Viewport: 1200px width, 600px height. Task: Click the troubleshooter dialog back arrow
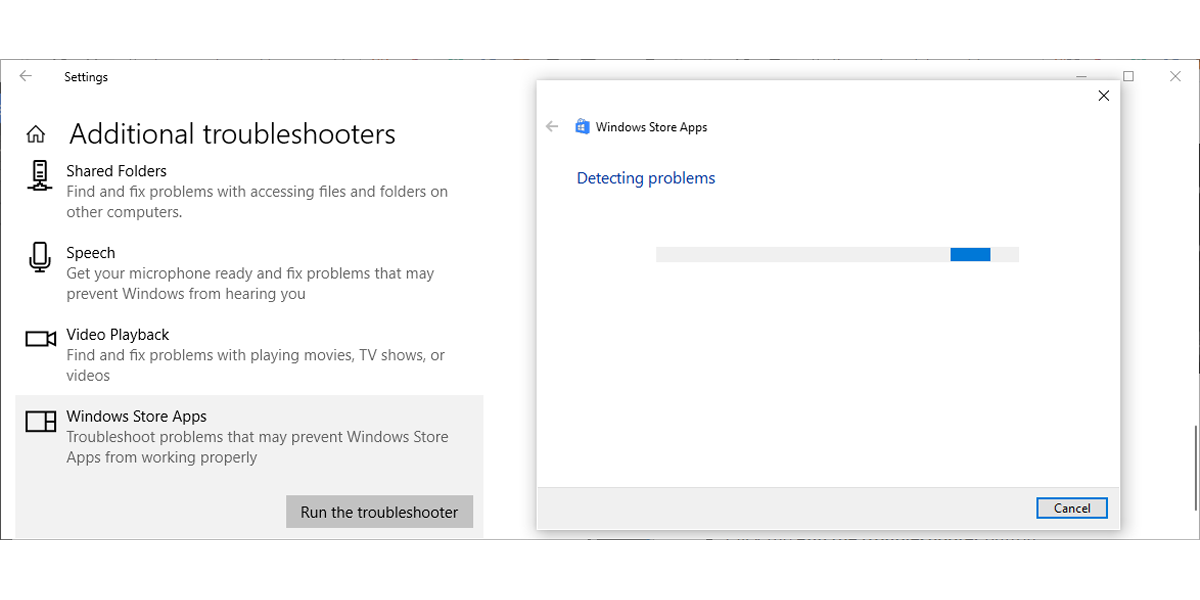pyautogui.click(x=551, y=127)
